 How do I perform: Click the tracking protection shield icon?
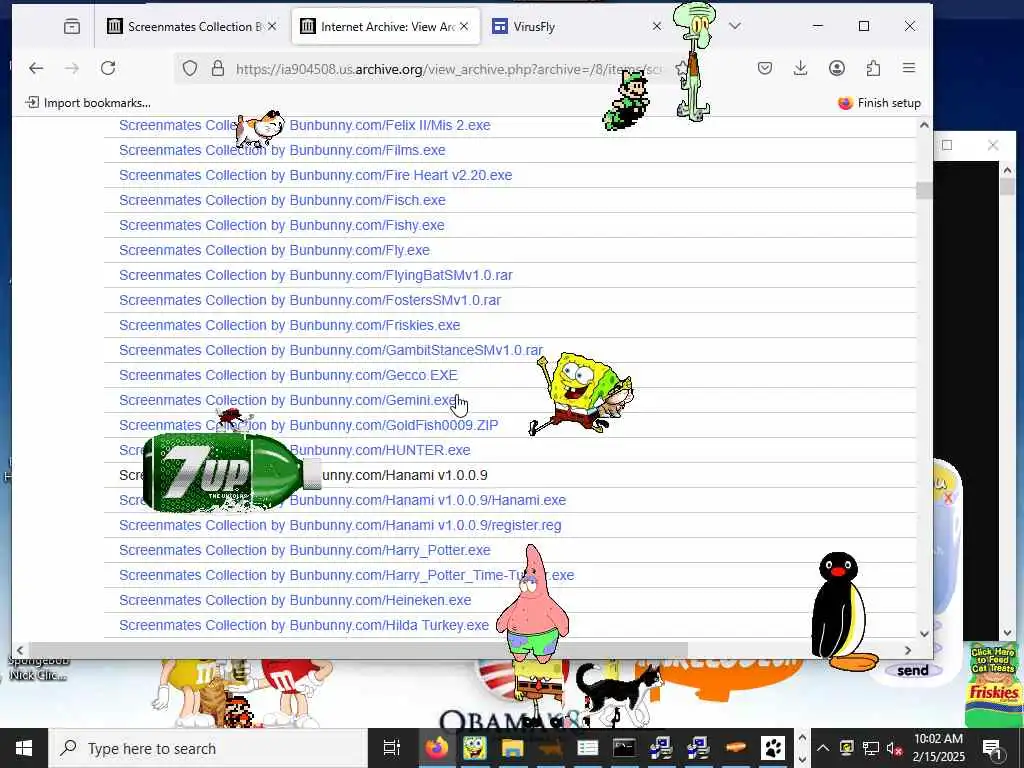pyautogui.click(x=189, y=69)
